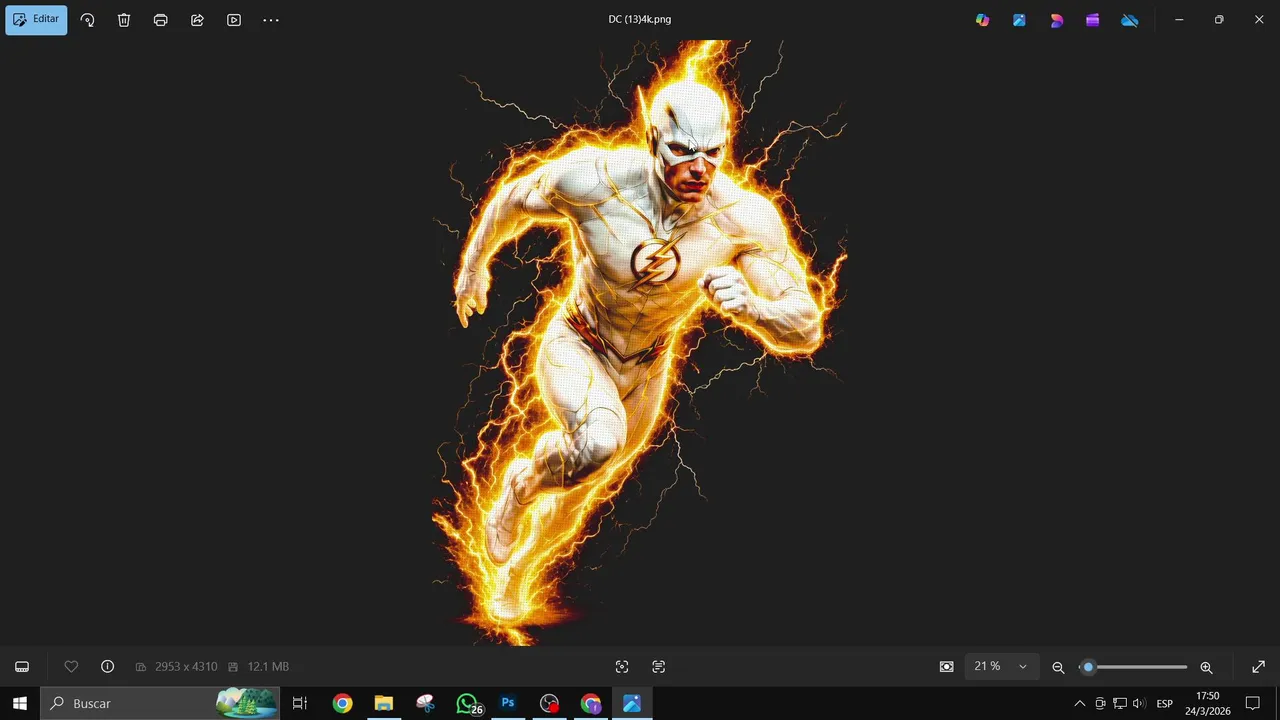Screen dimensions: 1280x720
Task: Click the displayed Flash image
Action: coord(640,343)
